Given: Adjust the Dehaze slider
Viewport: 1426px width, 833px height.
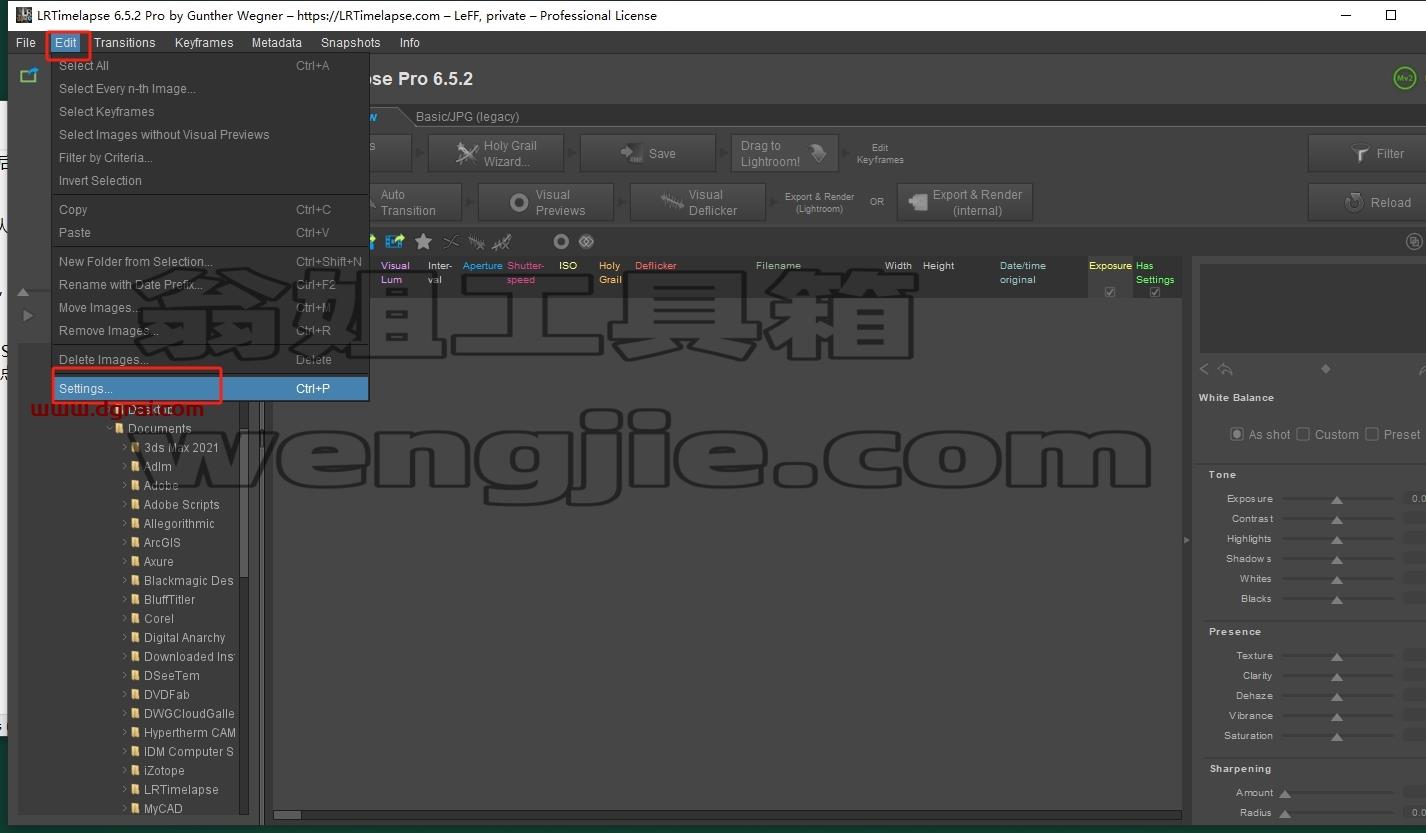Looking at the screenshot, I should pyautogui.click(x=1337, y=696).
